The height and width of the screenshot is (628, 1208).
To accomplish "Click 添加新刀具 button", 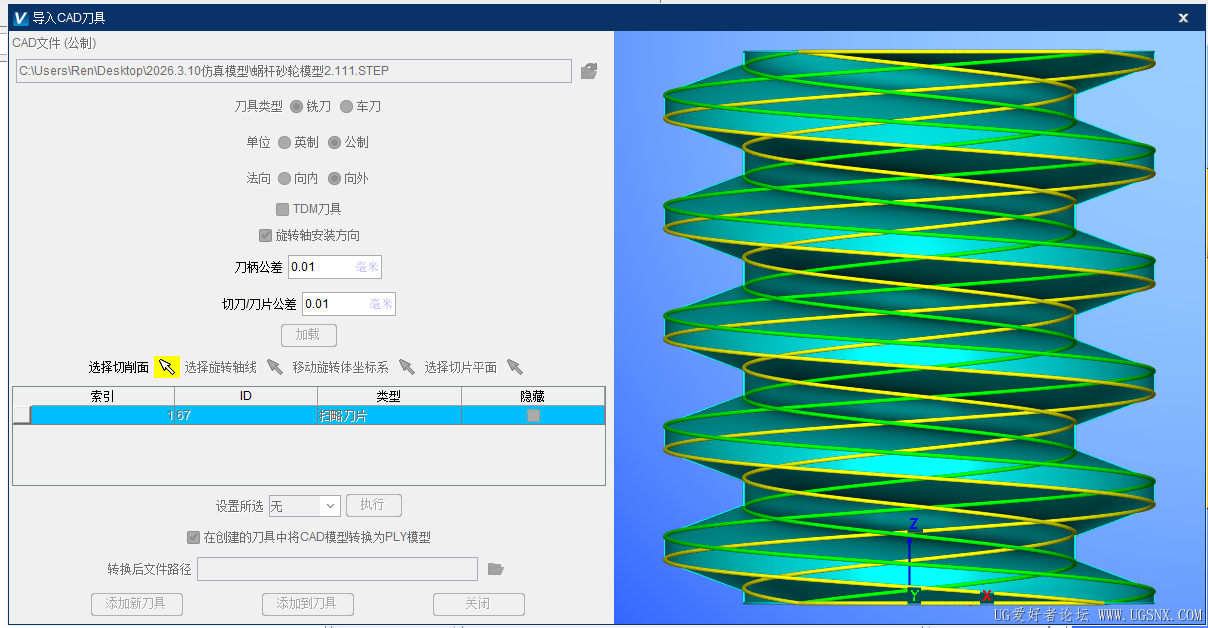I will pyautogui.click(x=137, y=604).
